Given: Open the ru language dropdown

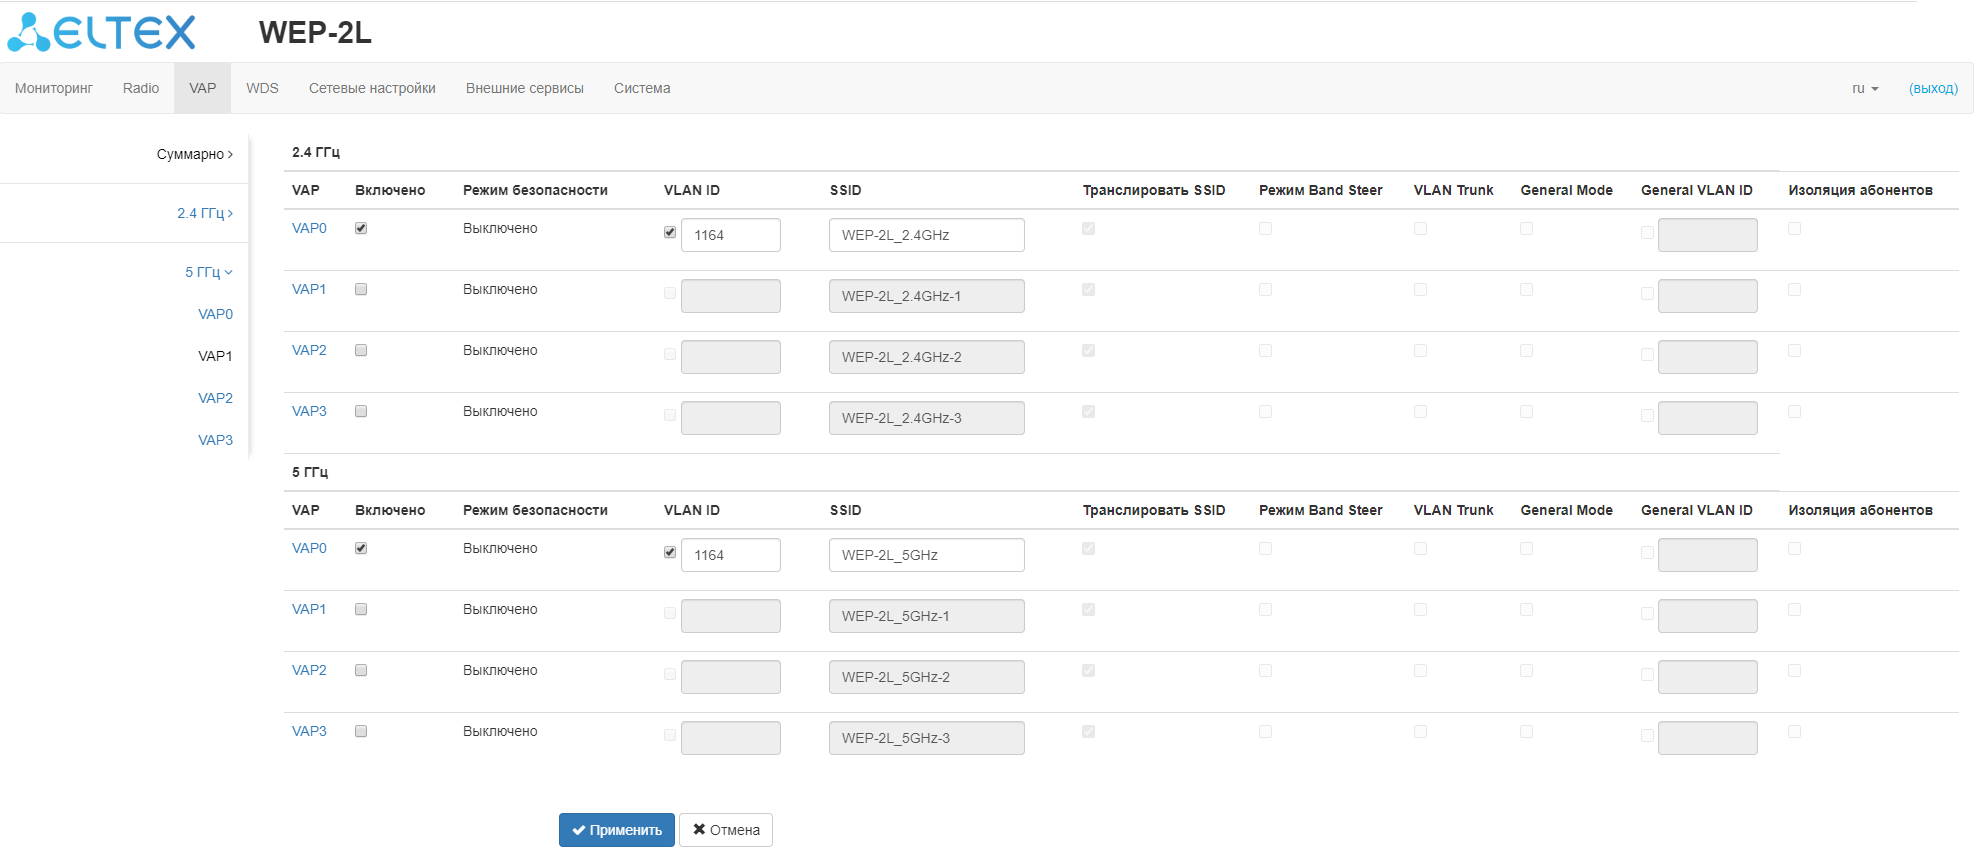Looking at the screenshot, I should 1864,88.
